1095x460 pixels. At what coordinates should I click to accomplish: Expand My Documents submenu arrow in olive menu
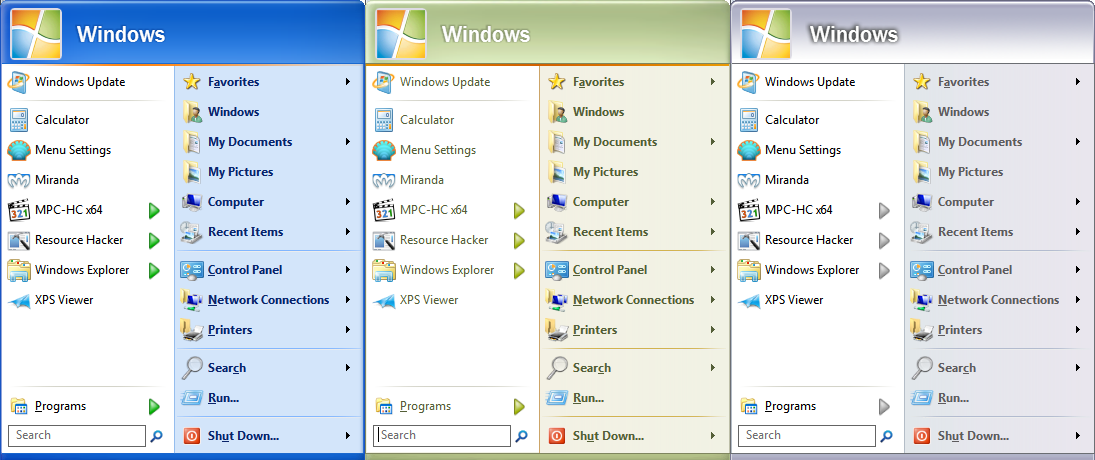point(713,142)
